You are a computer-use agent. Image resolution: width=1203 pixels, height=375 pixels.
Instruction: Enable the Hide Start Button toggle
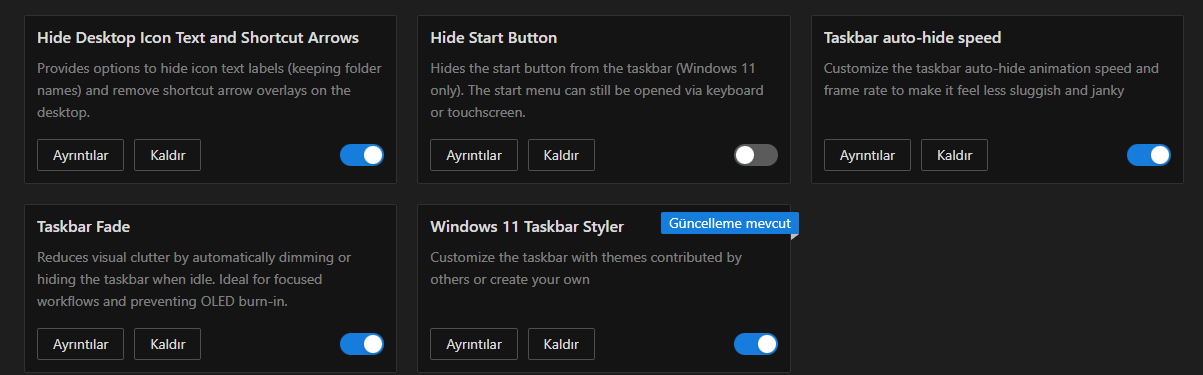pos(756,155)
